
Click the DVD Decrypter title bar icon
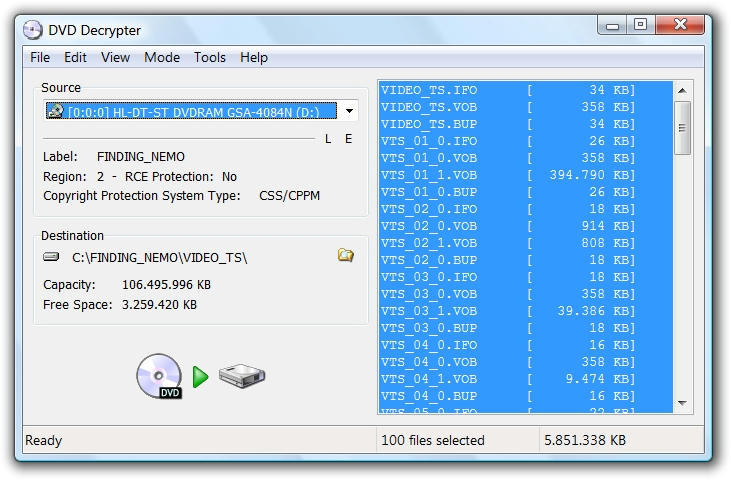(32, 30)
